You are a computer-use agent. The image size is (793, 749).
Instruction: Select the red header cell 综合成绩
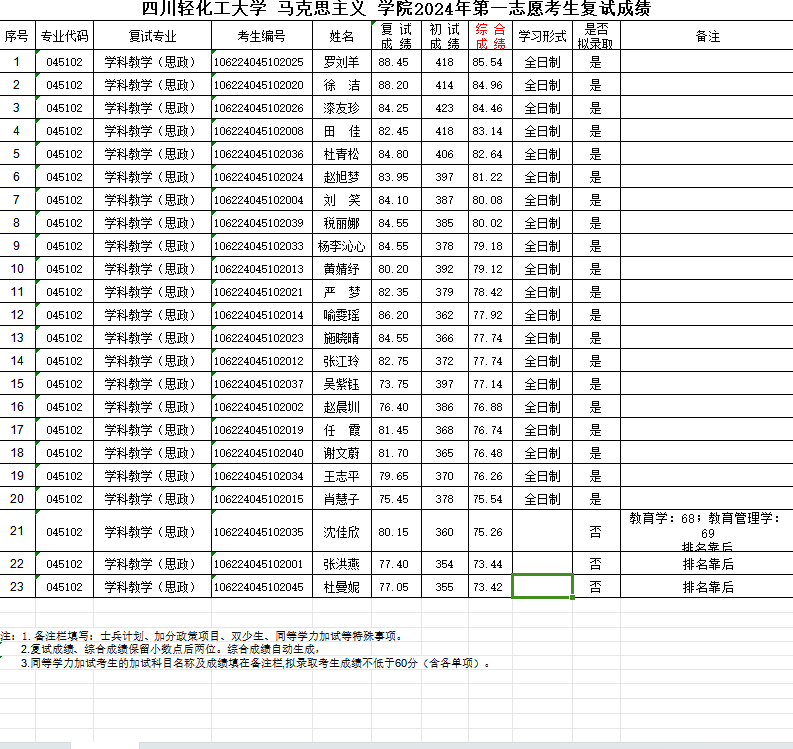click(490, 36)
